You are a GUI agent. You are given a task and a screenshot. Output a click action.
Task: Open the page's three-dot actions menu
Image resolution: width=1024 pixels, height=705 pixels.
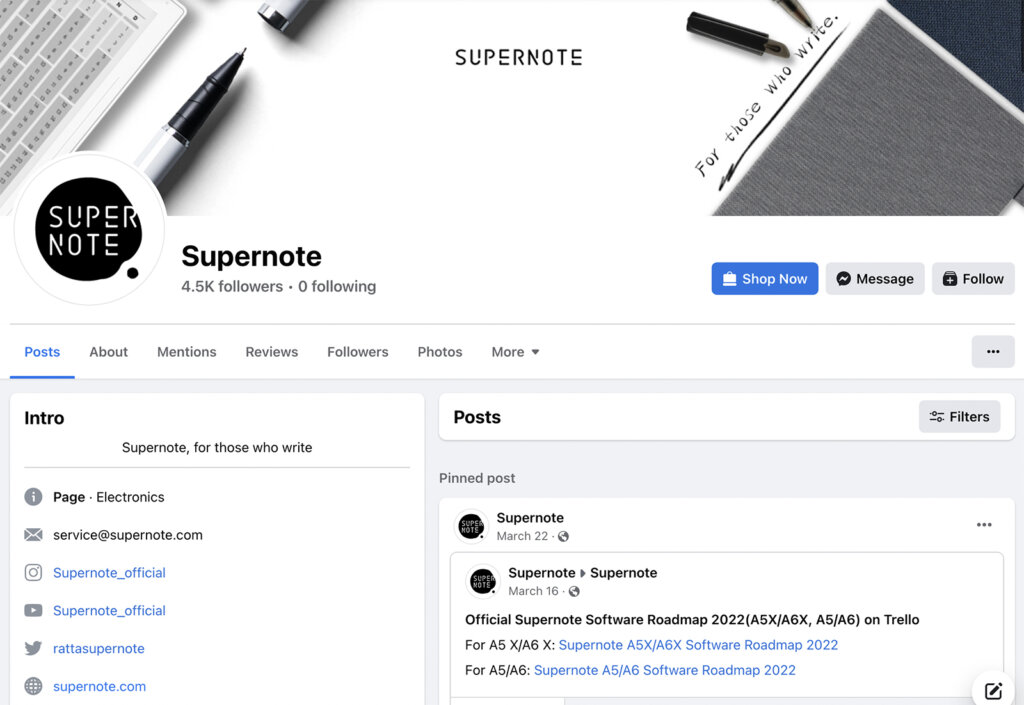tap(992, 351)
